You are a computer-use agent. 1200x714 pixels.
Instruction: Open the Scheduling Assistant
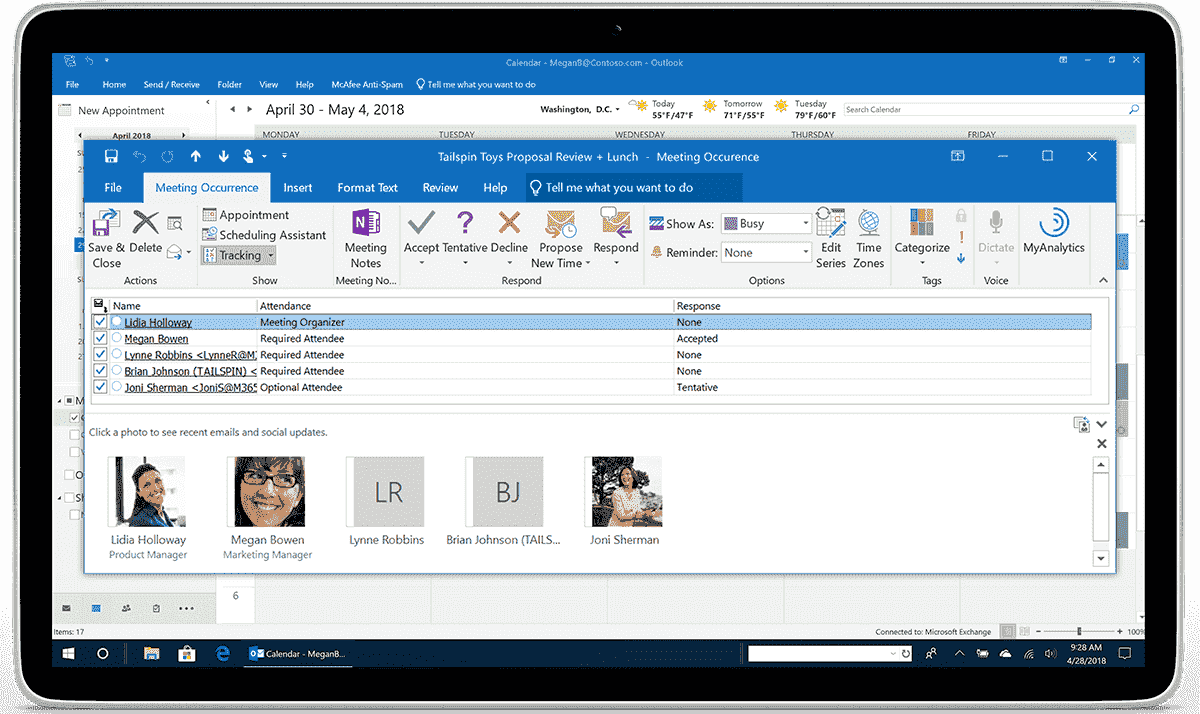(x=265, y=235)
